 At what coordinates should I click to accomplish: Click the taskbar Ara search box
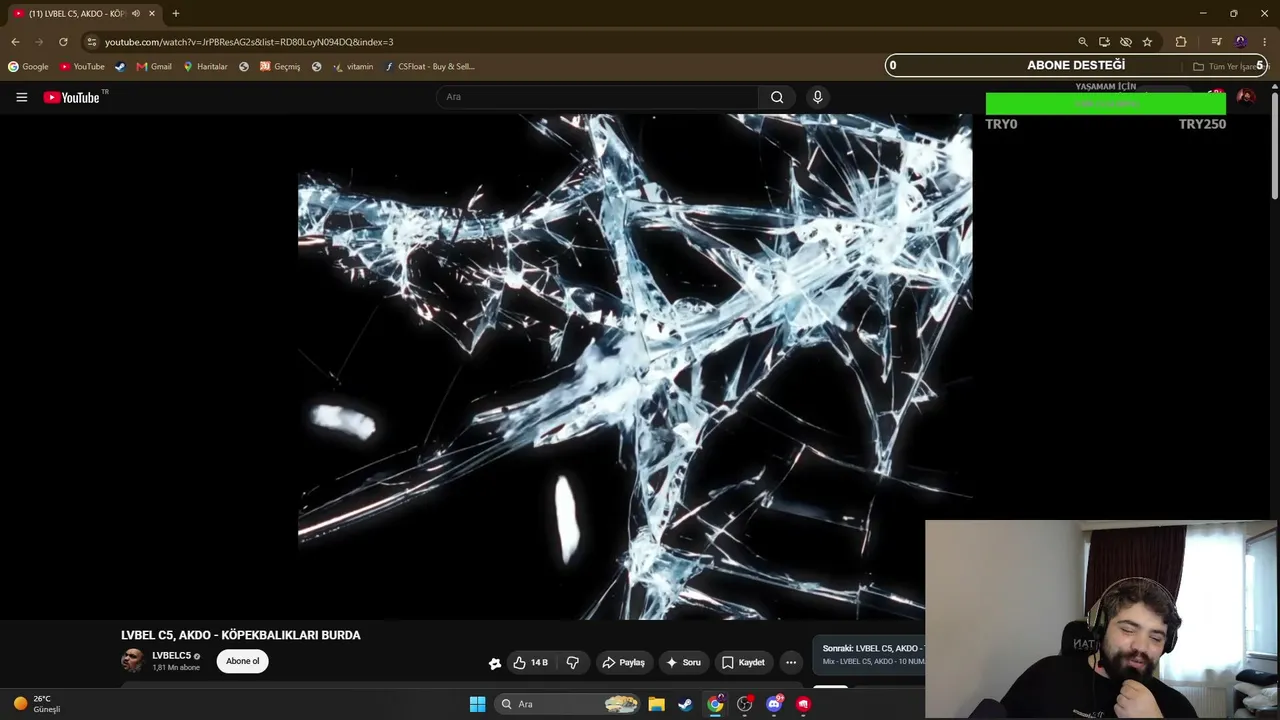tap(566, 704)
